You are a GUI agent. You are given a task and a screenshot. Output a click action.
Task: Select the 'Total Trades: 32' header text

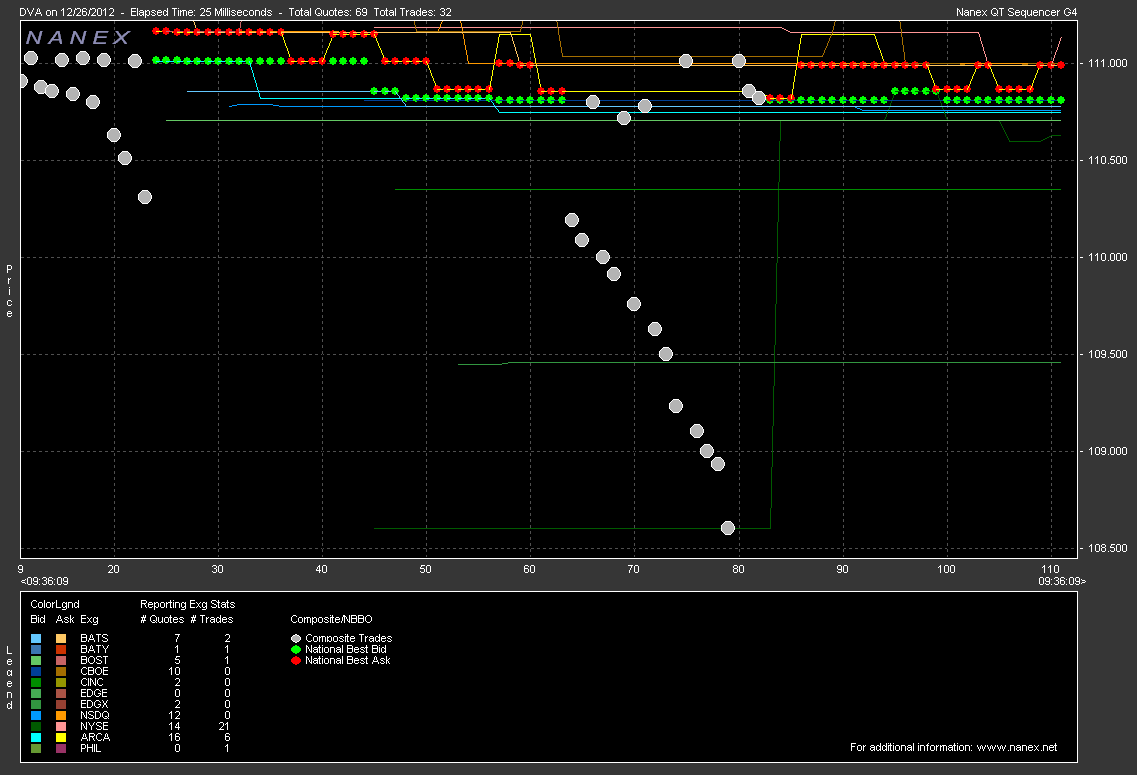coord(413,12)
